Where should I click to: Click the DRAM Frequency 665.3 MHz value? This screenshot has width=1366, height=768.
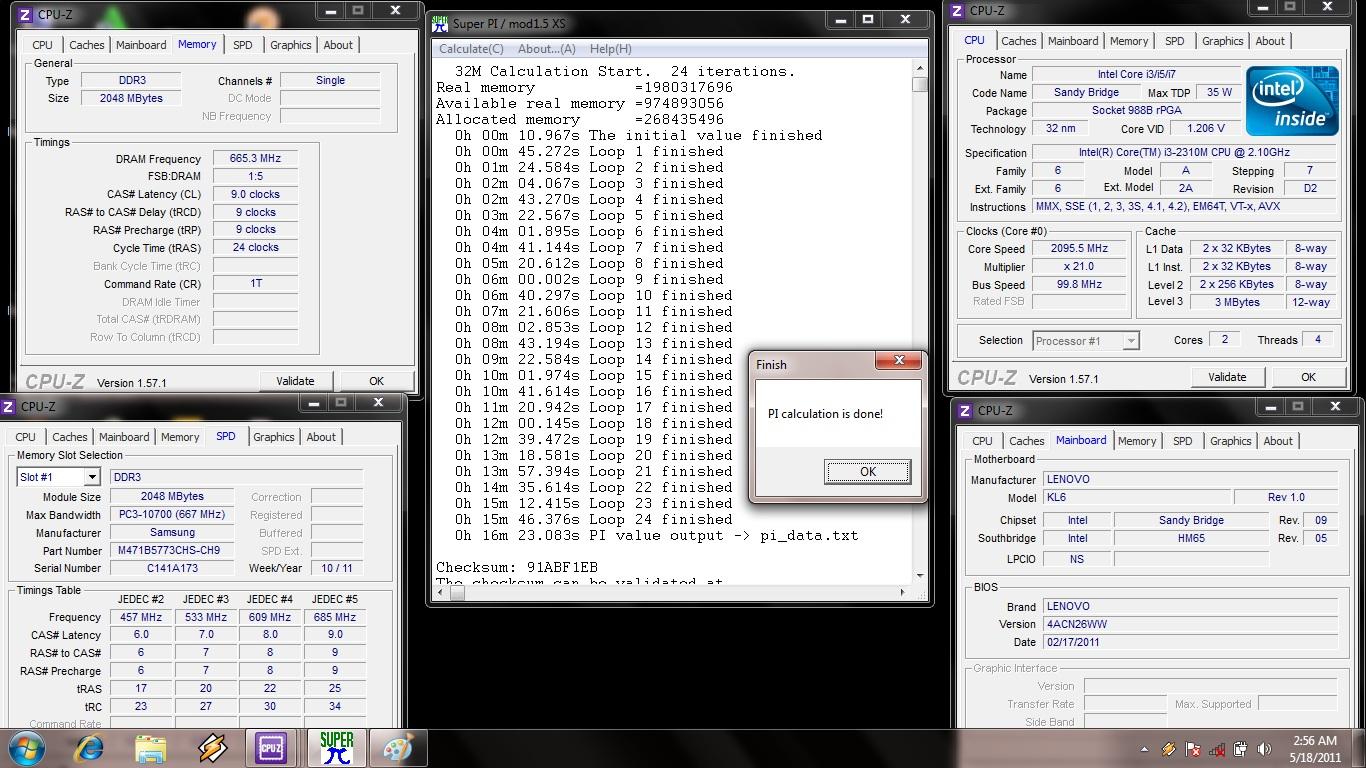point(255,159)
